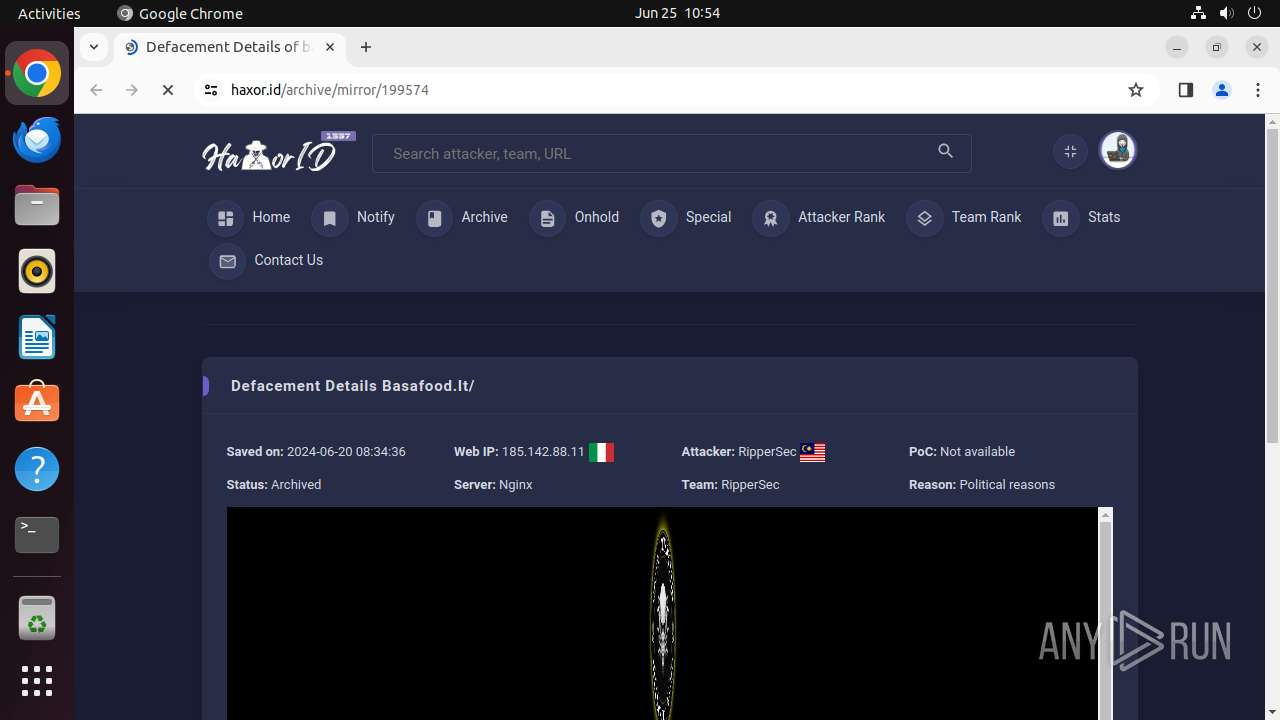Open Terminal from the dock
This screenshot has width=1280, height=720.
pos(37,535)
